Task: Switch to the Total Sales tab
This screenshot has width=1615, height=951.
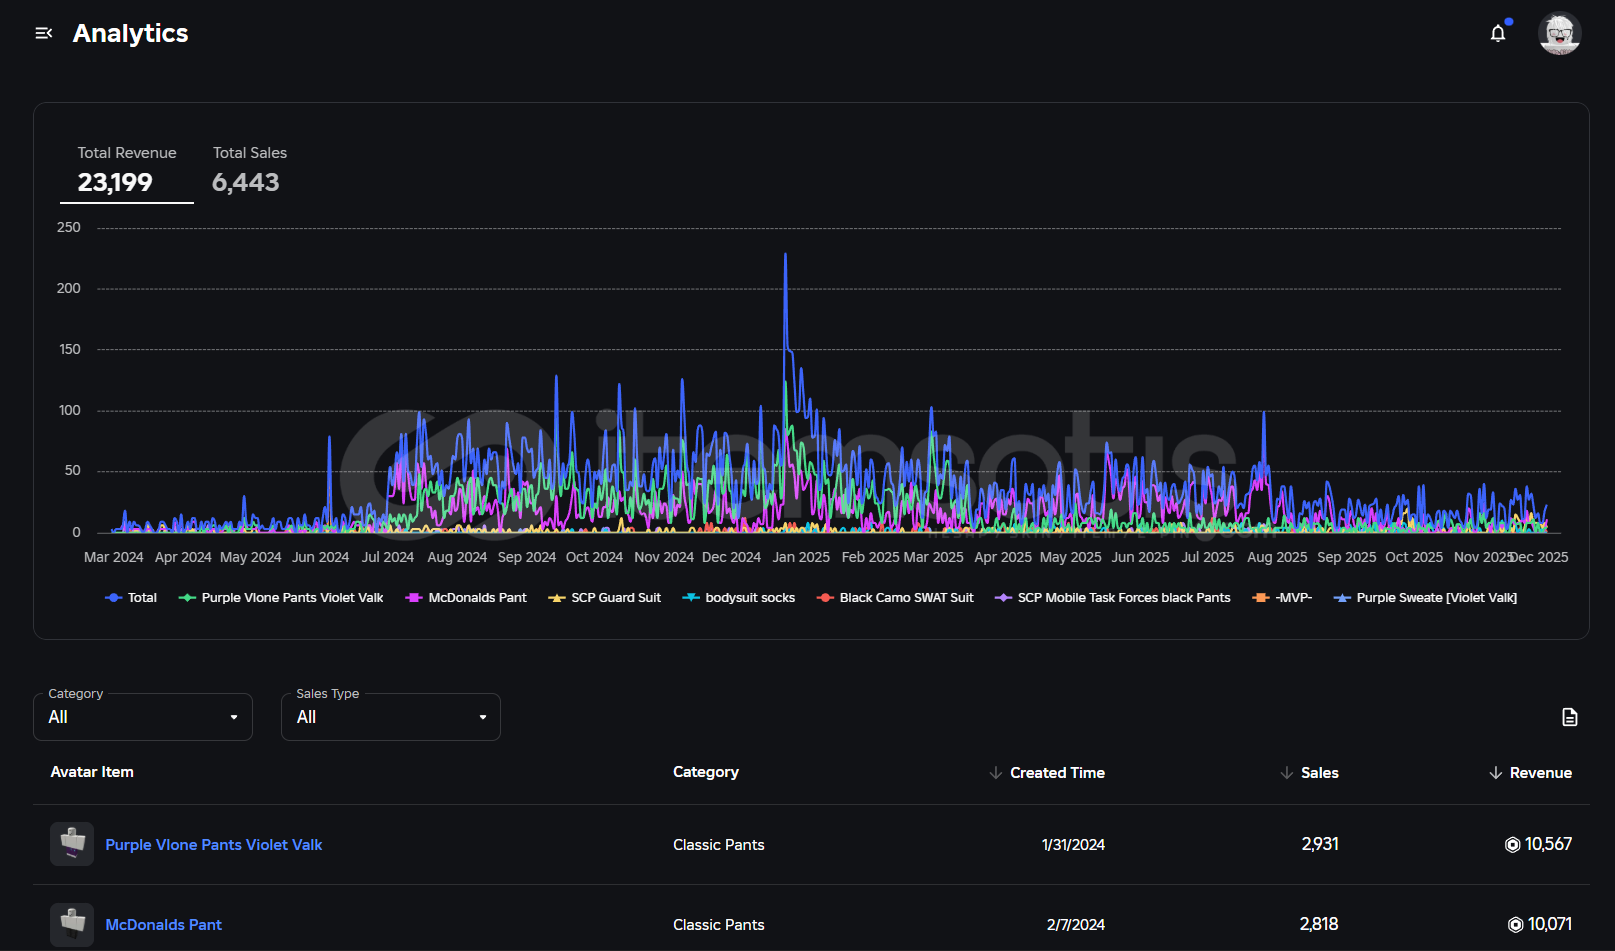Action: tap(249, 170)
